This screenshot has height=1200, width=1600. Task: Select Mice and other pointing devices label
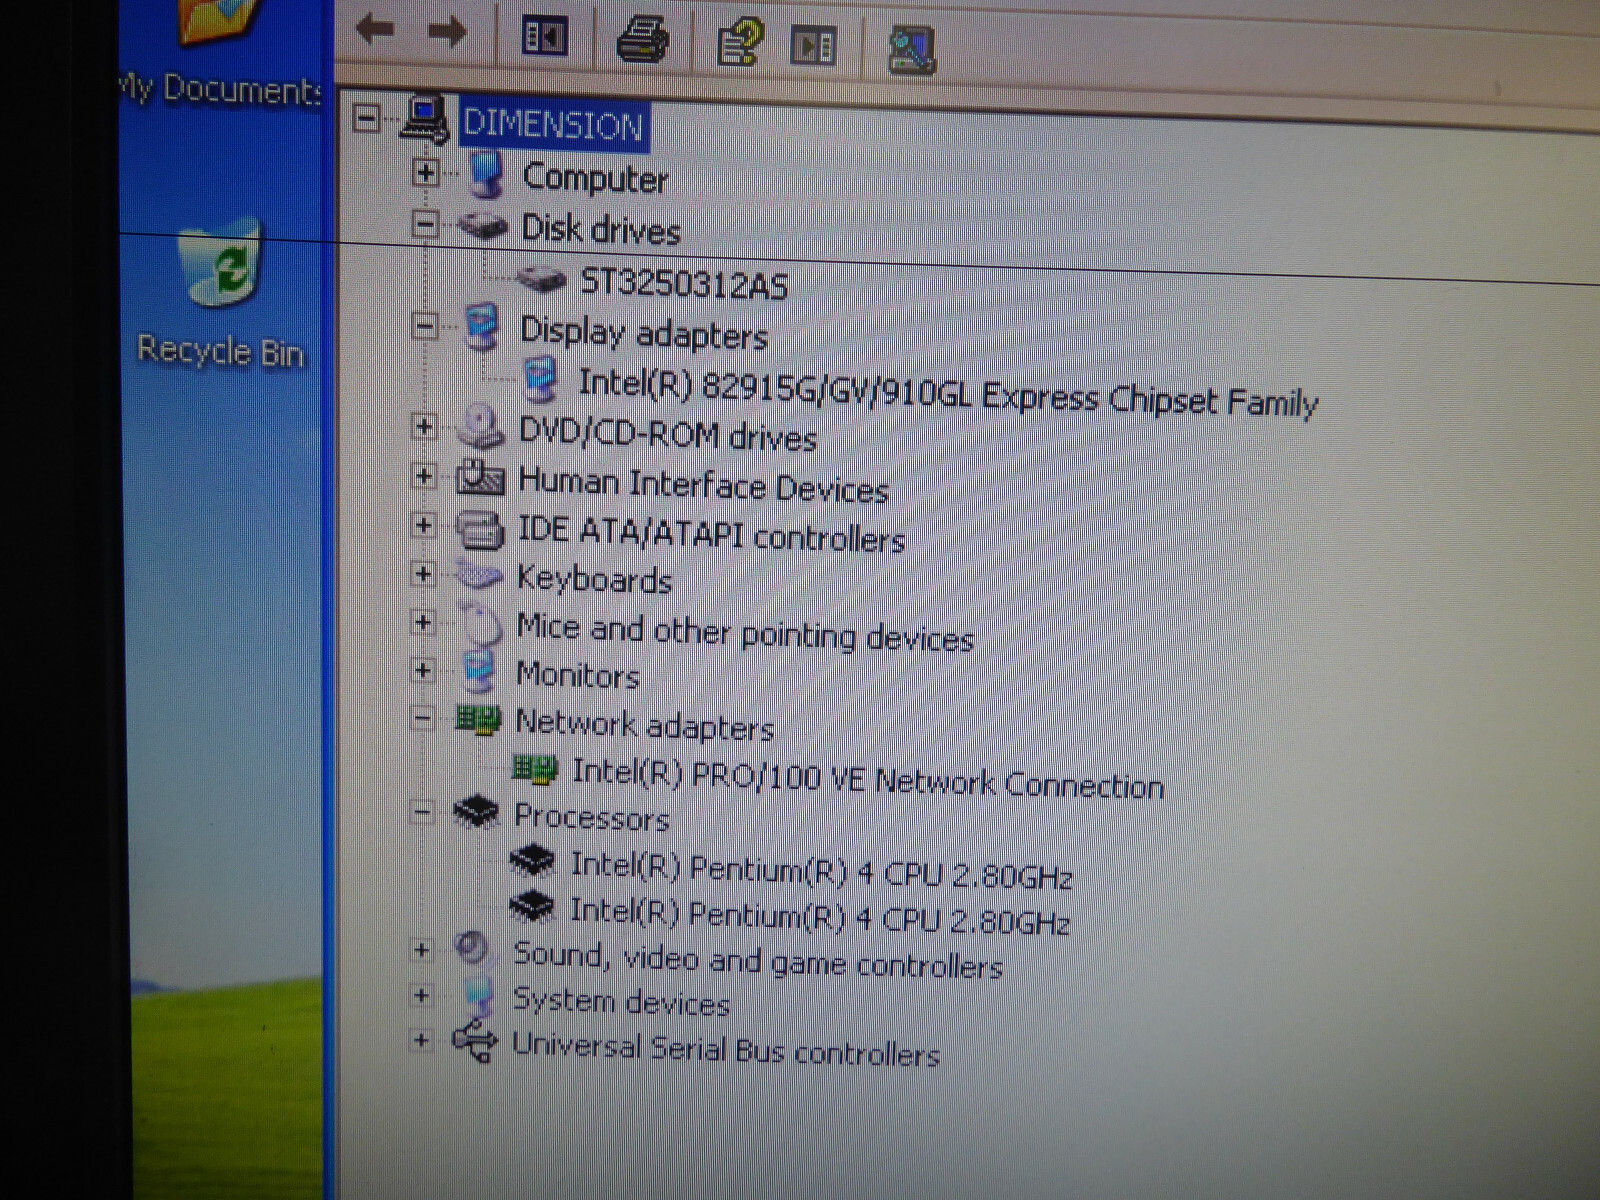[745, 633]
